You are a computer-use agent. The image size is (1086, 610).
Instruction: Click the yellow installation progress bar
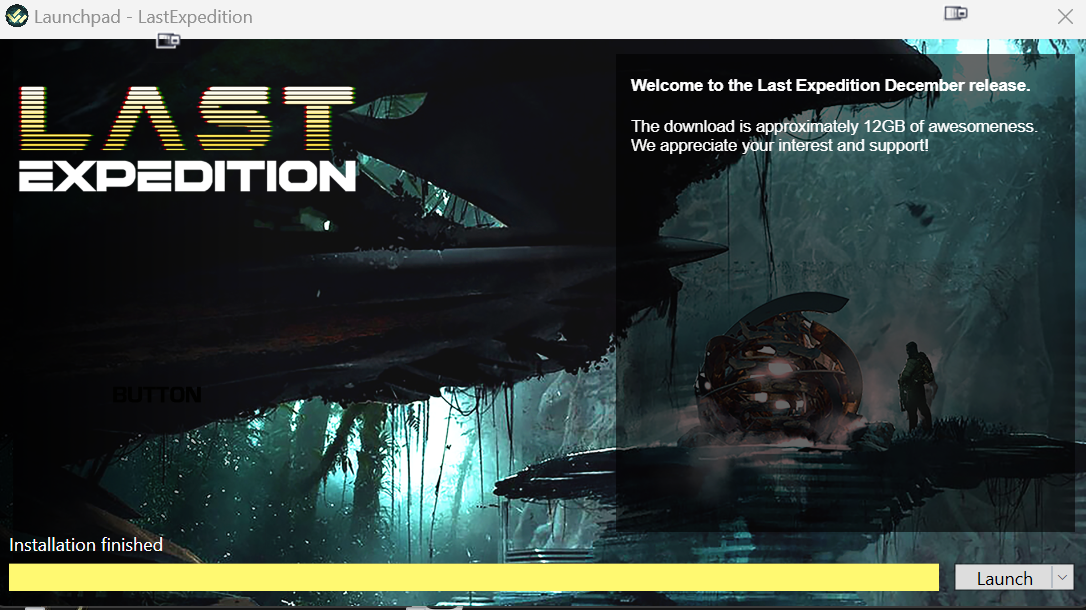(x=474, y=577)
